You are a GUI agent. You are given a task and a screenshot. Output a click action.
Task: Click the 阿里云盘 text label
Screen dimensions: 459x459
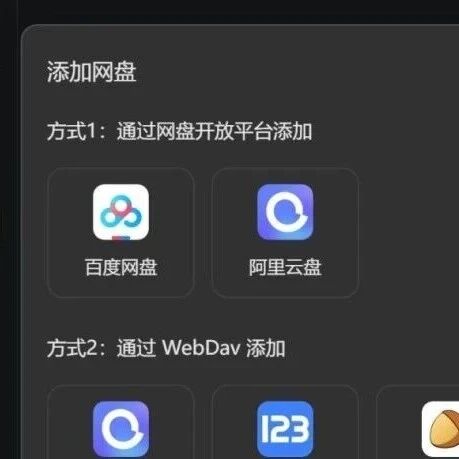(x=285, y=267)
